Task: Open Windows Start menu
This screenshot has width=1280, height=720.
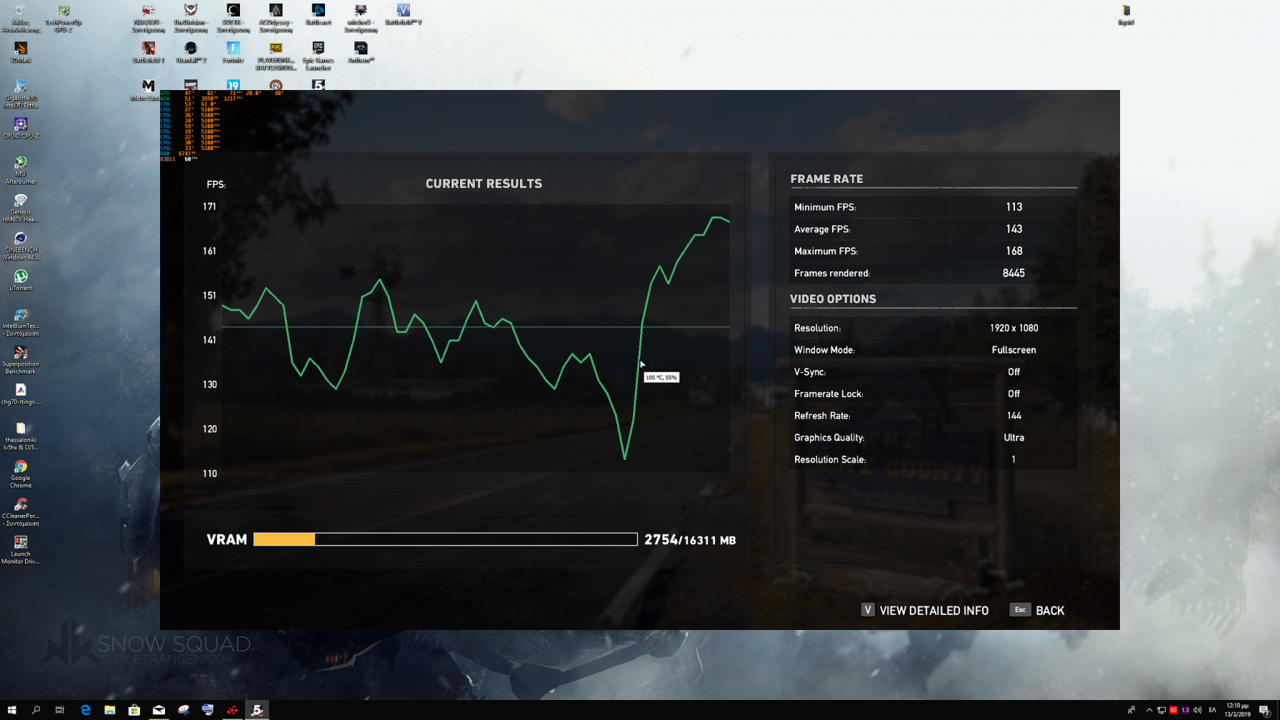Action: click(x=11, y=710)
